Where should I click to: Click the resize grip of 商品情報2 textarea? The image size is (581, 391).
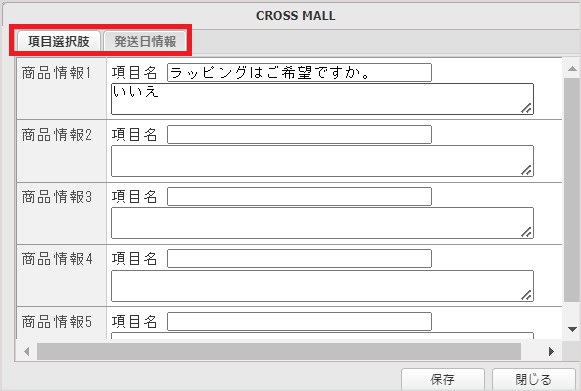click(527, 170)
